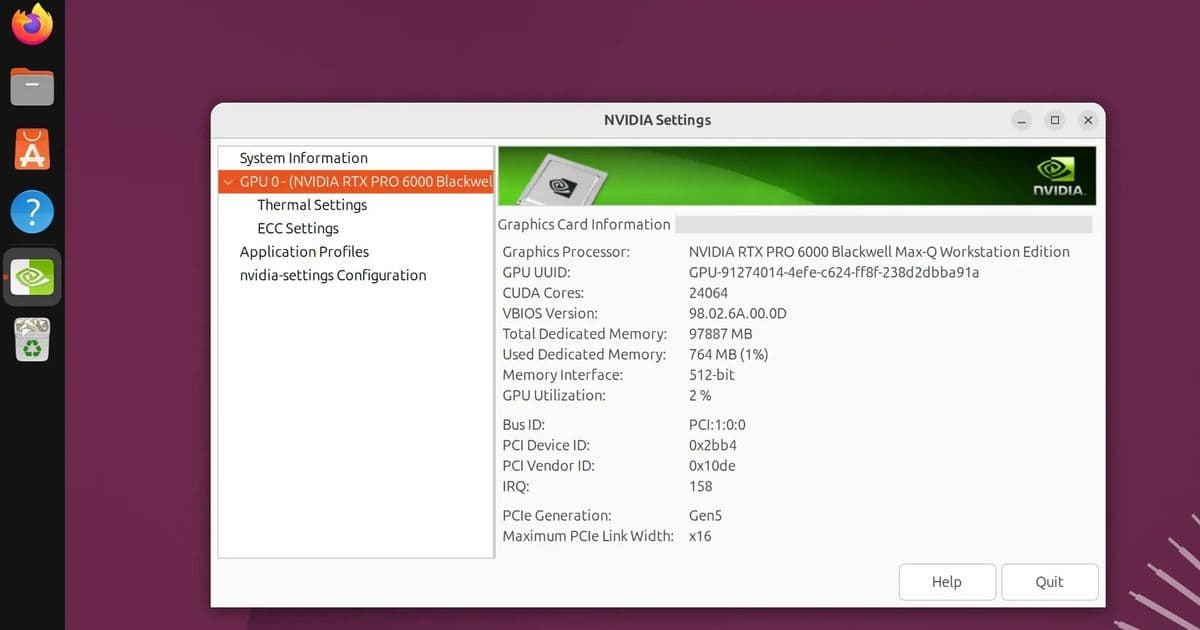Viewport: 1200px width, 630px height.
Task: Click the Graphics Card Information heading
Action: pos(584,225)
